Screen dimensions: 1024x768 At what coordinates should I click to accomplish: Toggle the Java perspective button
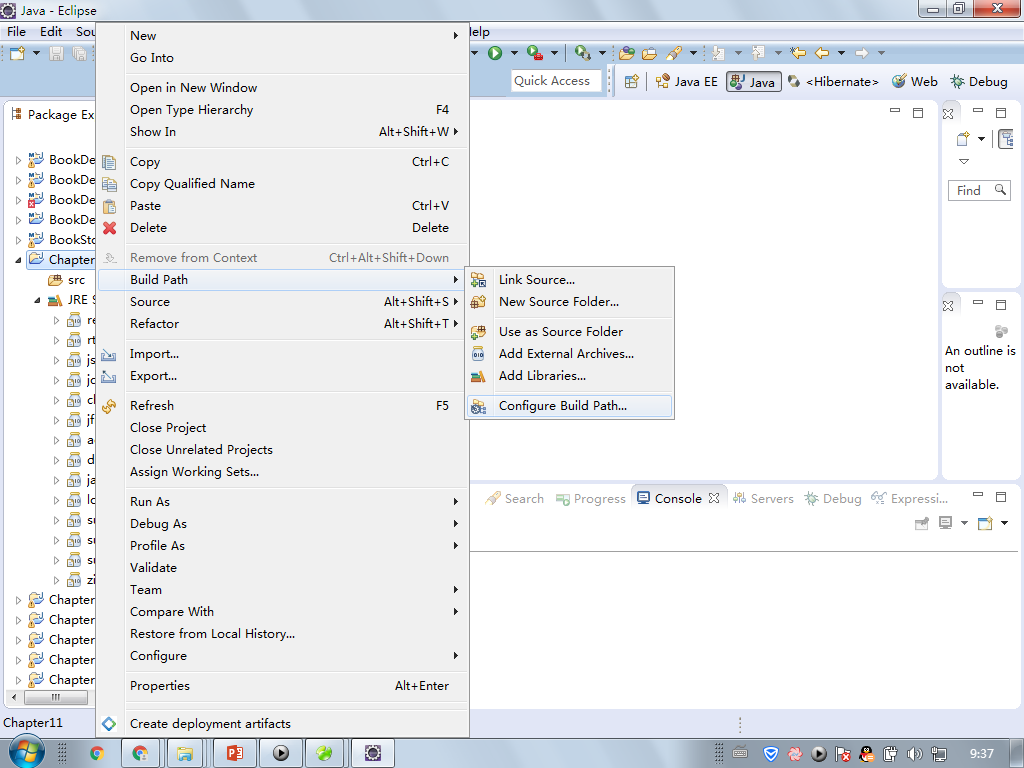click(753, 82)
